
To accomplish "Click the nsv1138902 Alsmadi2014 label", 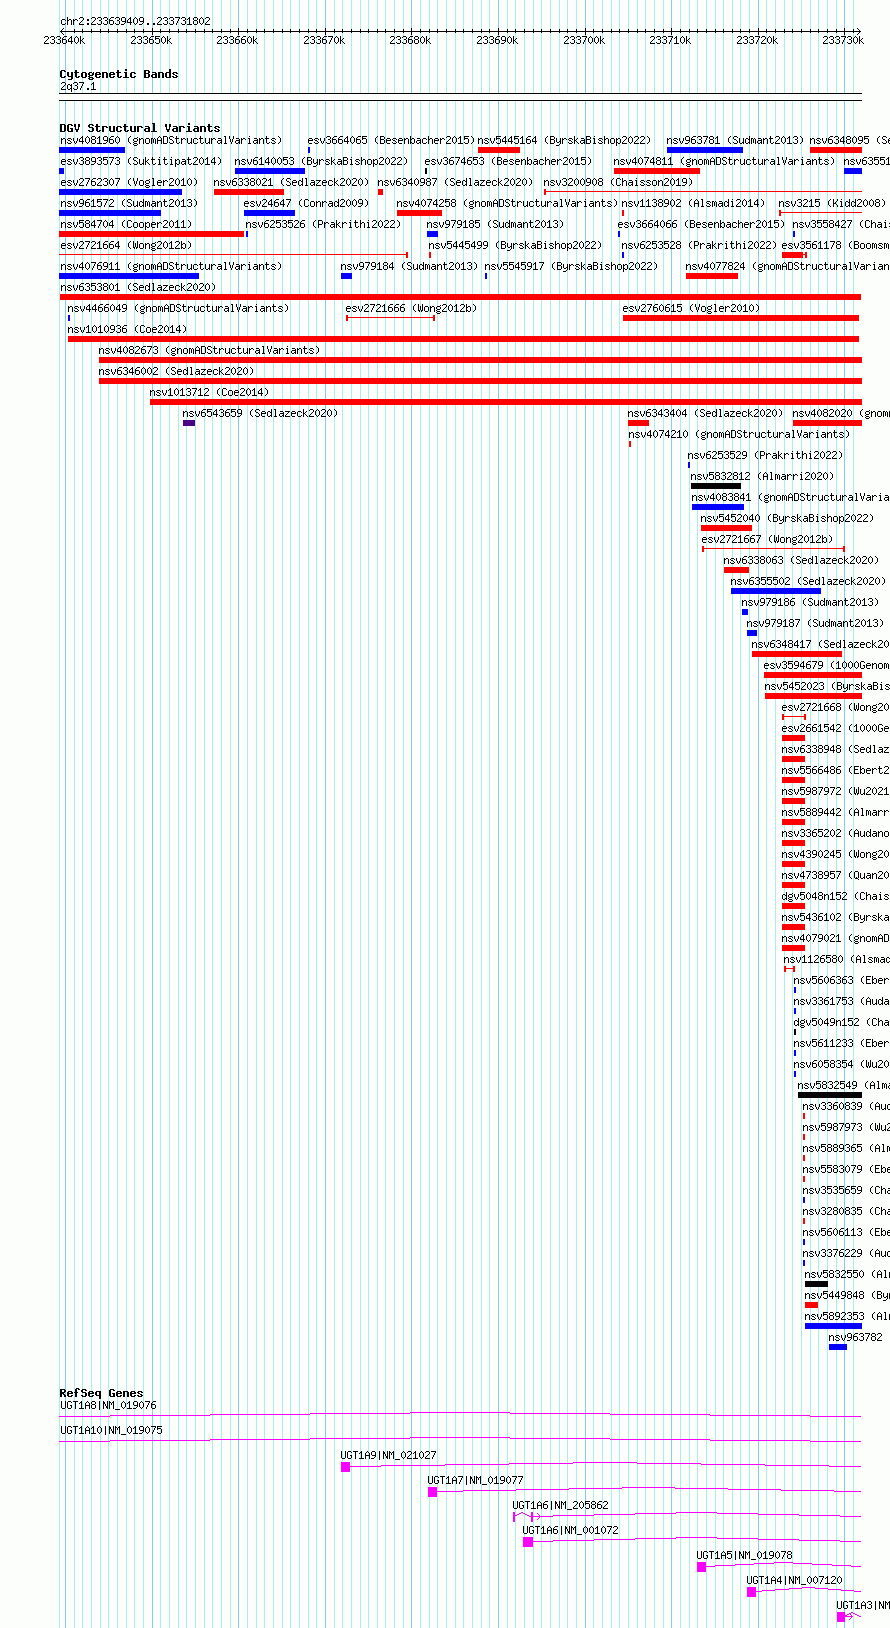I will (694, 203).
